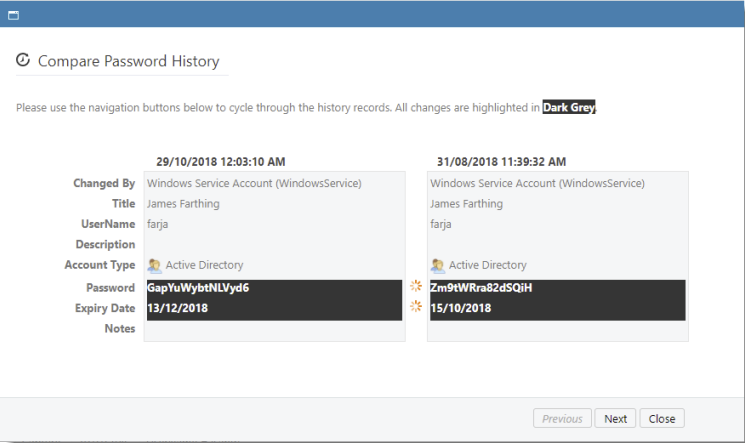Viewport: 745px width, 443px height.
Task: Close the Compare Password History dialog
Action: click(662, 418)
